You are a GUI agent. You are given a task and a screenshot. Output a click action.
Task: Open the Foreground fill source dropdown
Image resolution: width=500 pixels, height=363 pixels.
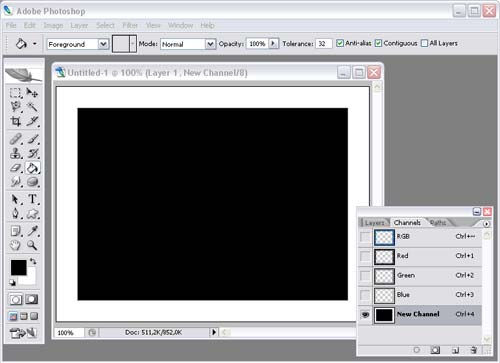103,44
